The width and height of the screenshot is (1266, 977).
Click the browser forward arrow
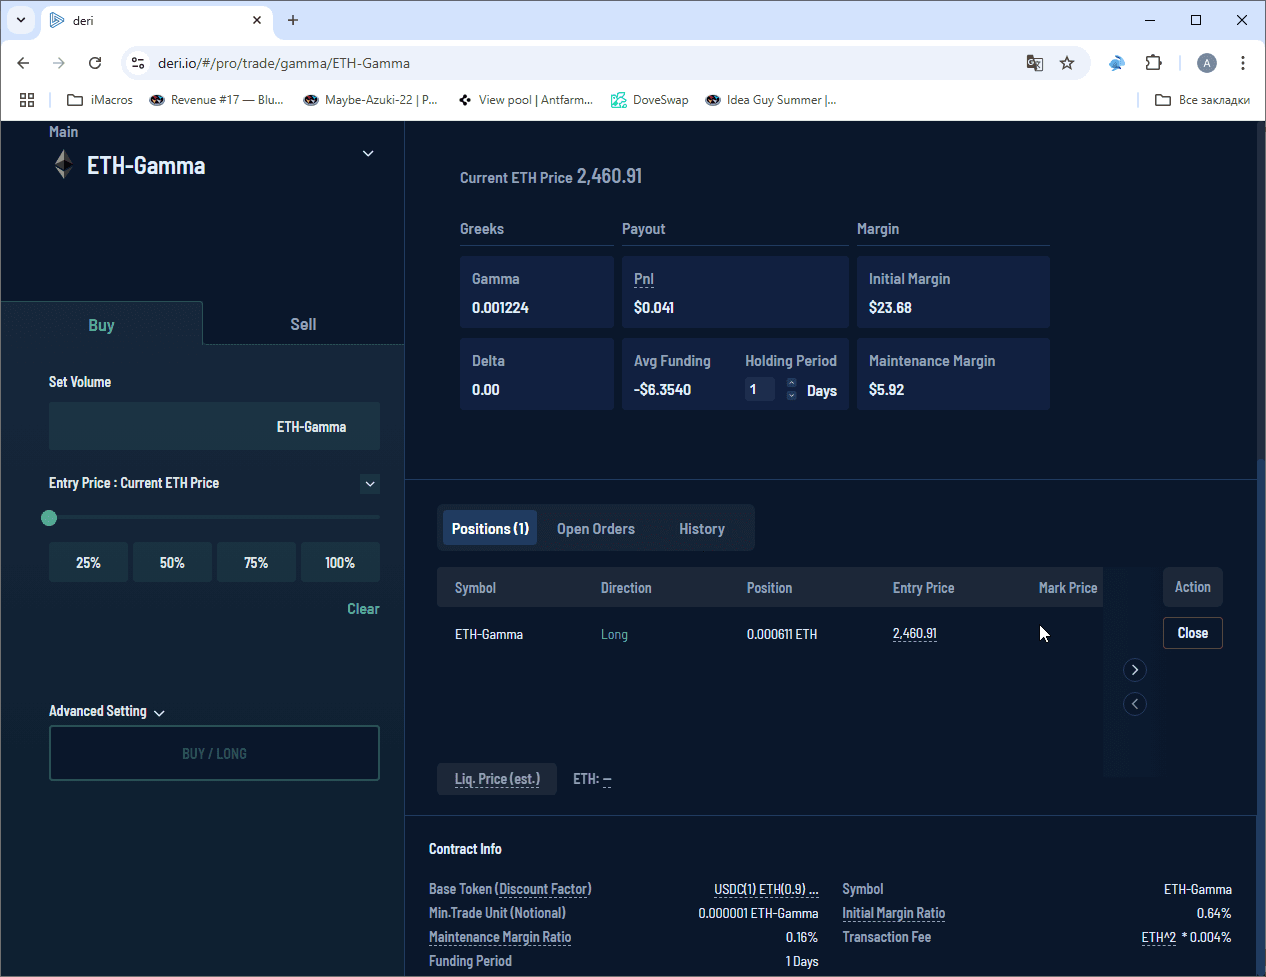point(59,63)
